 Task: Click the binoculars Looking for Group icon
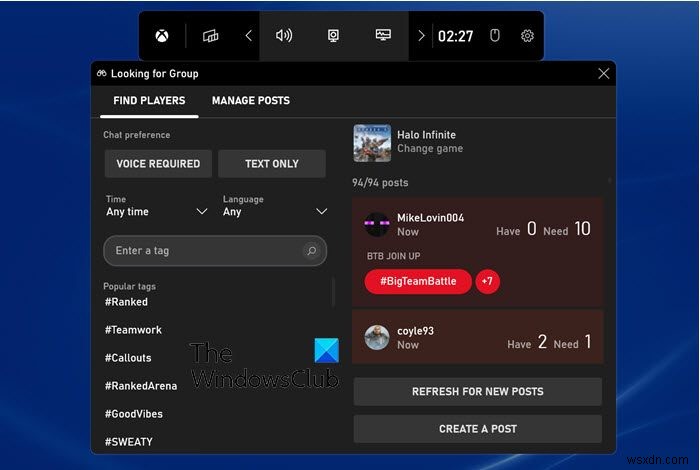point(102,73)
